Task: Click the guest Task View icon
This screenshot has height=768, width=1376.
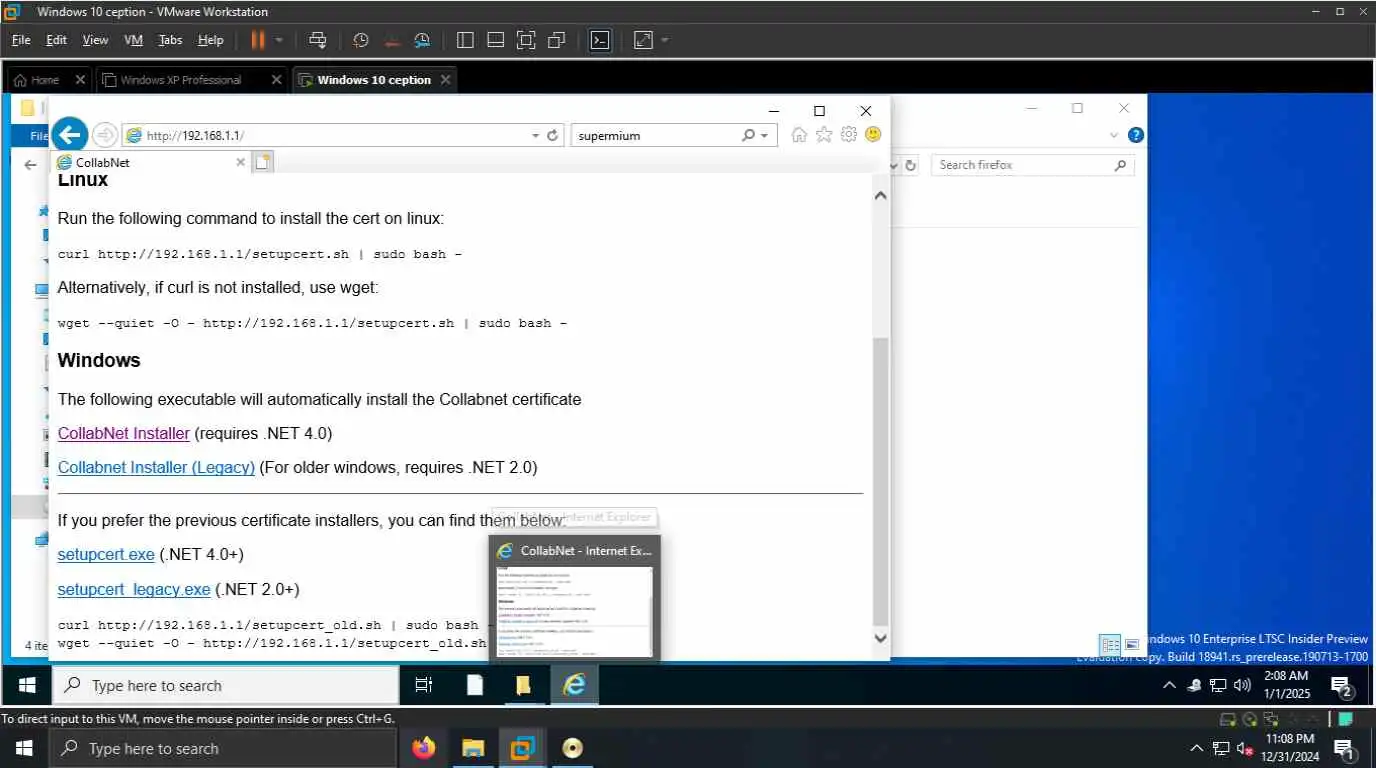Action: (423, 685)
